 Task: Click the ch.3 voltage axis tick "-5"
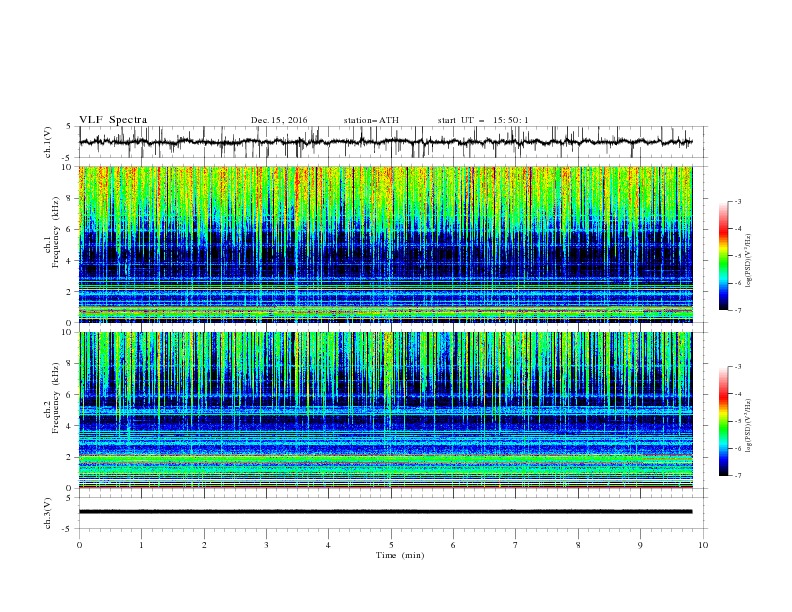(x=68, y=529)
